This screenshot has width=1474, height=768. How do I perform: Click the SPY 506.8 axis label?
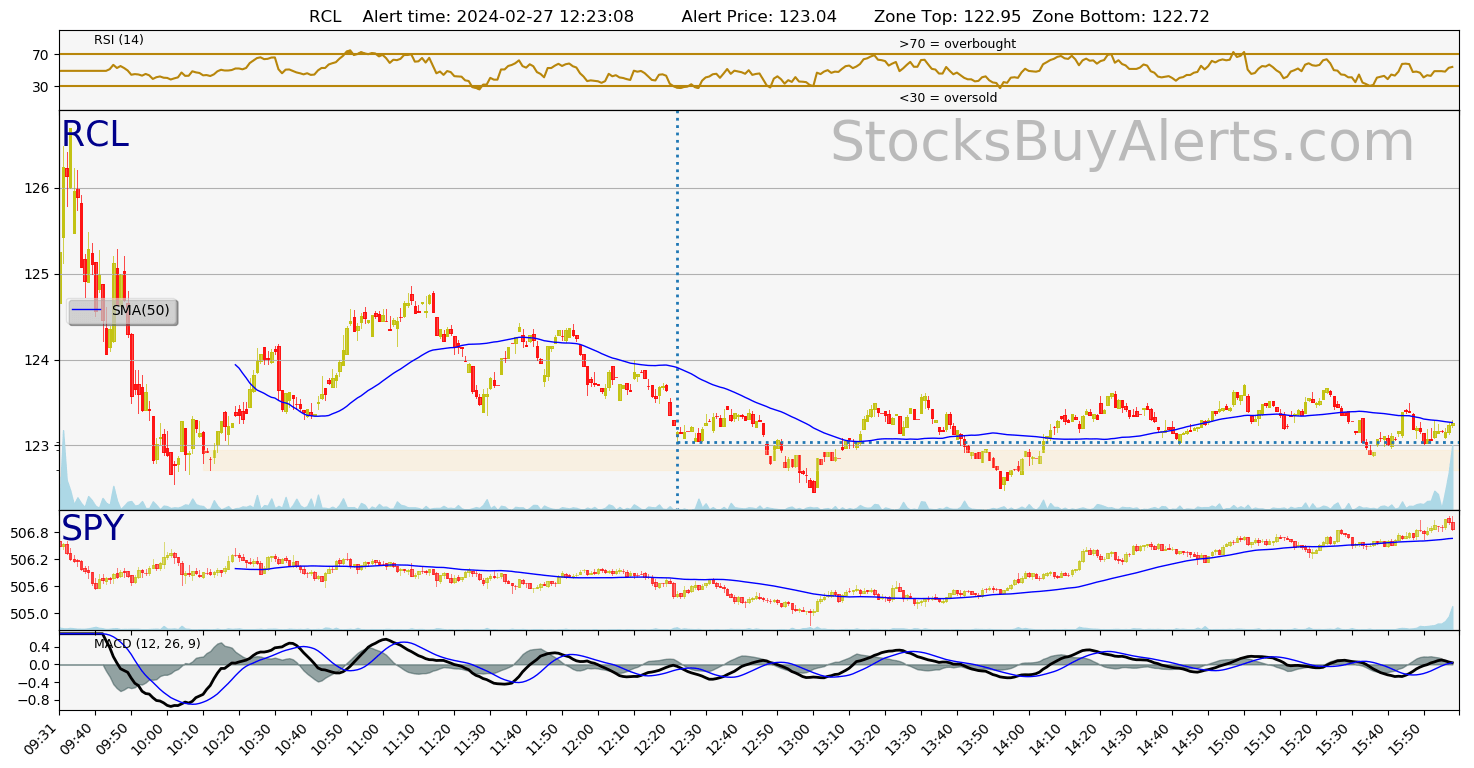point(30,533)
